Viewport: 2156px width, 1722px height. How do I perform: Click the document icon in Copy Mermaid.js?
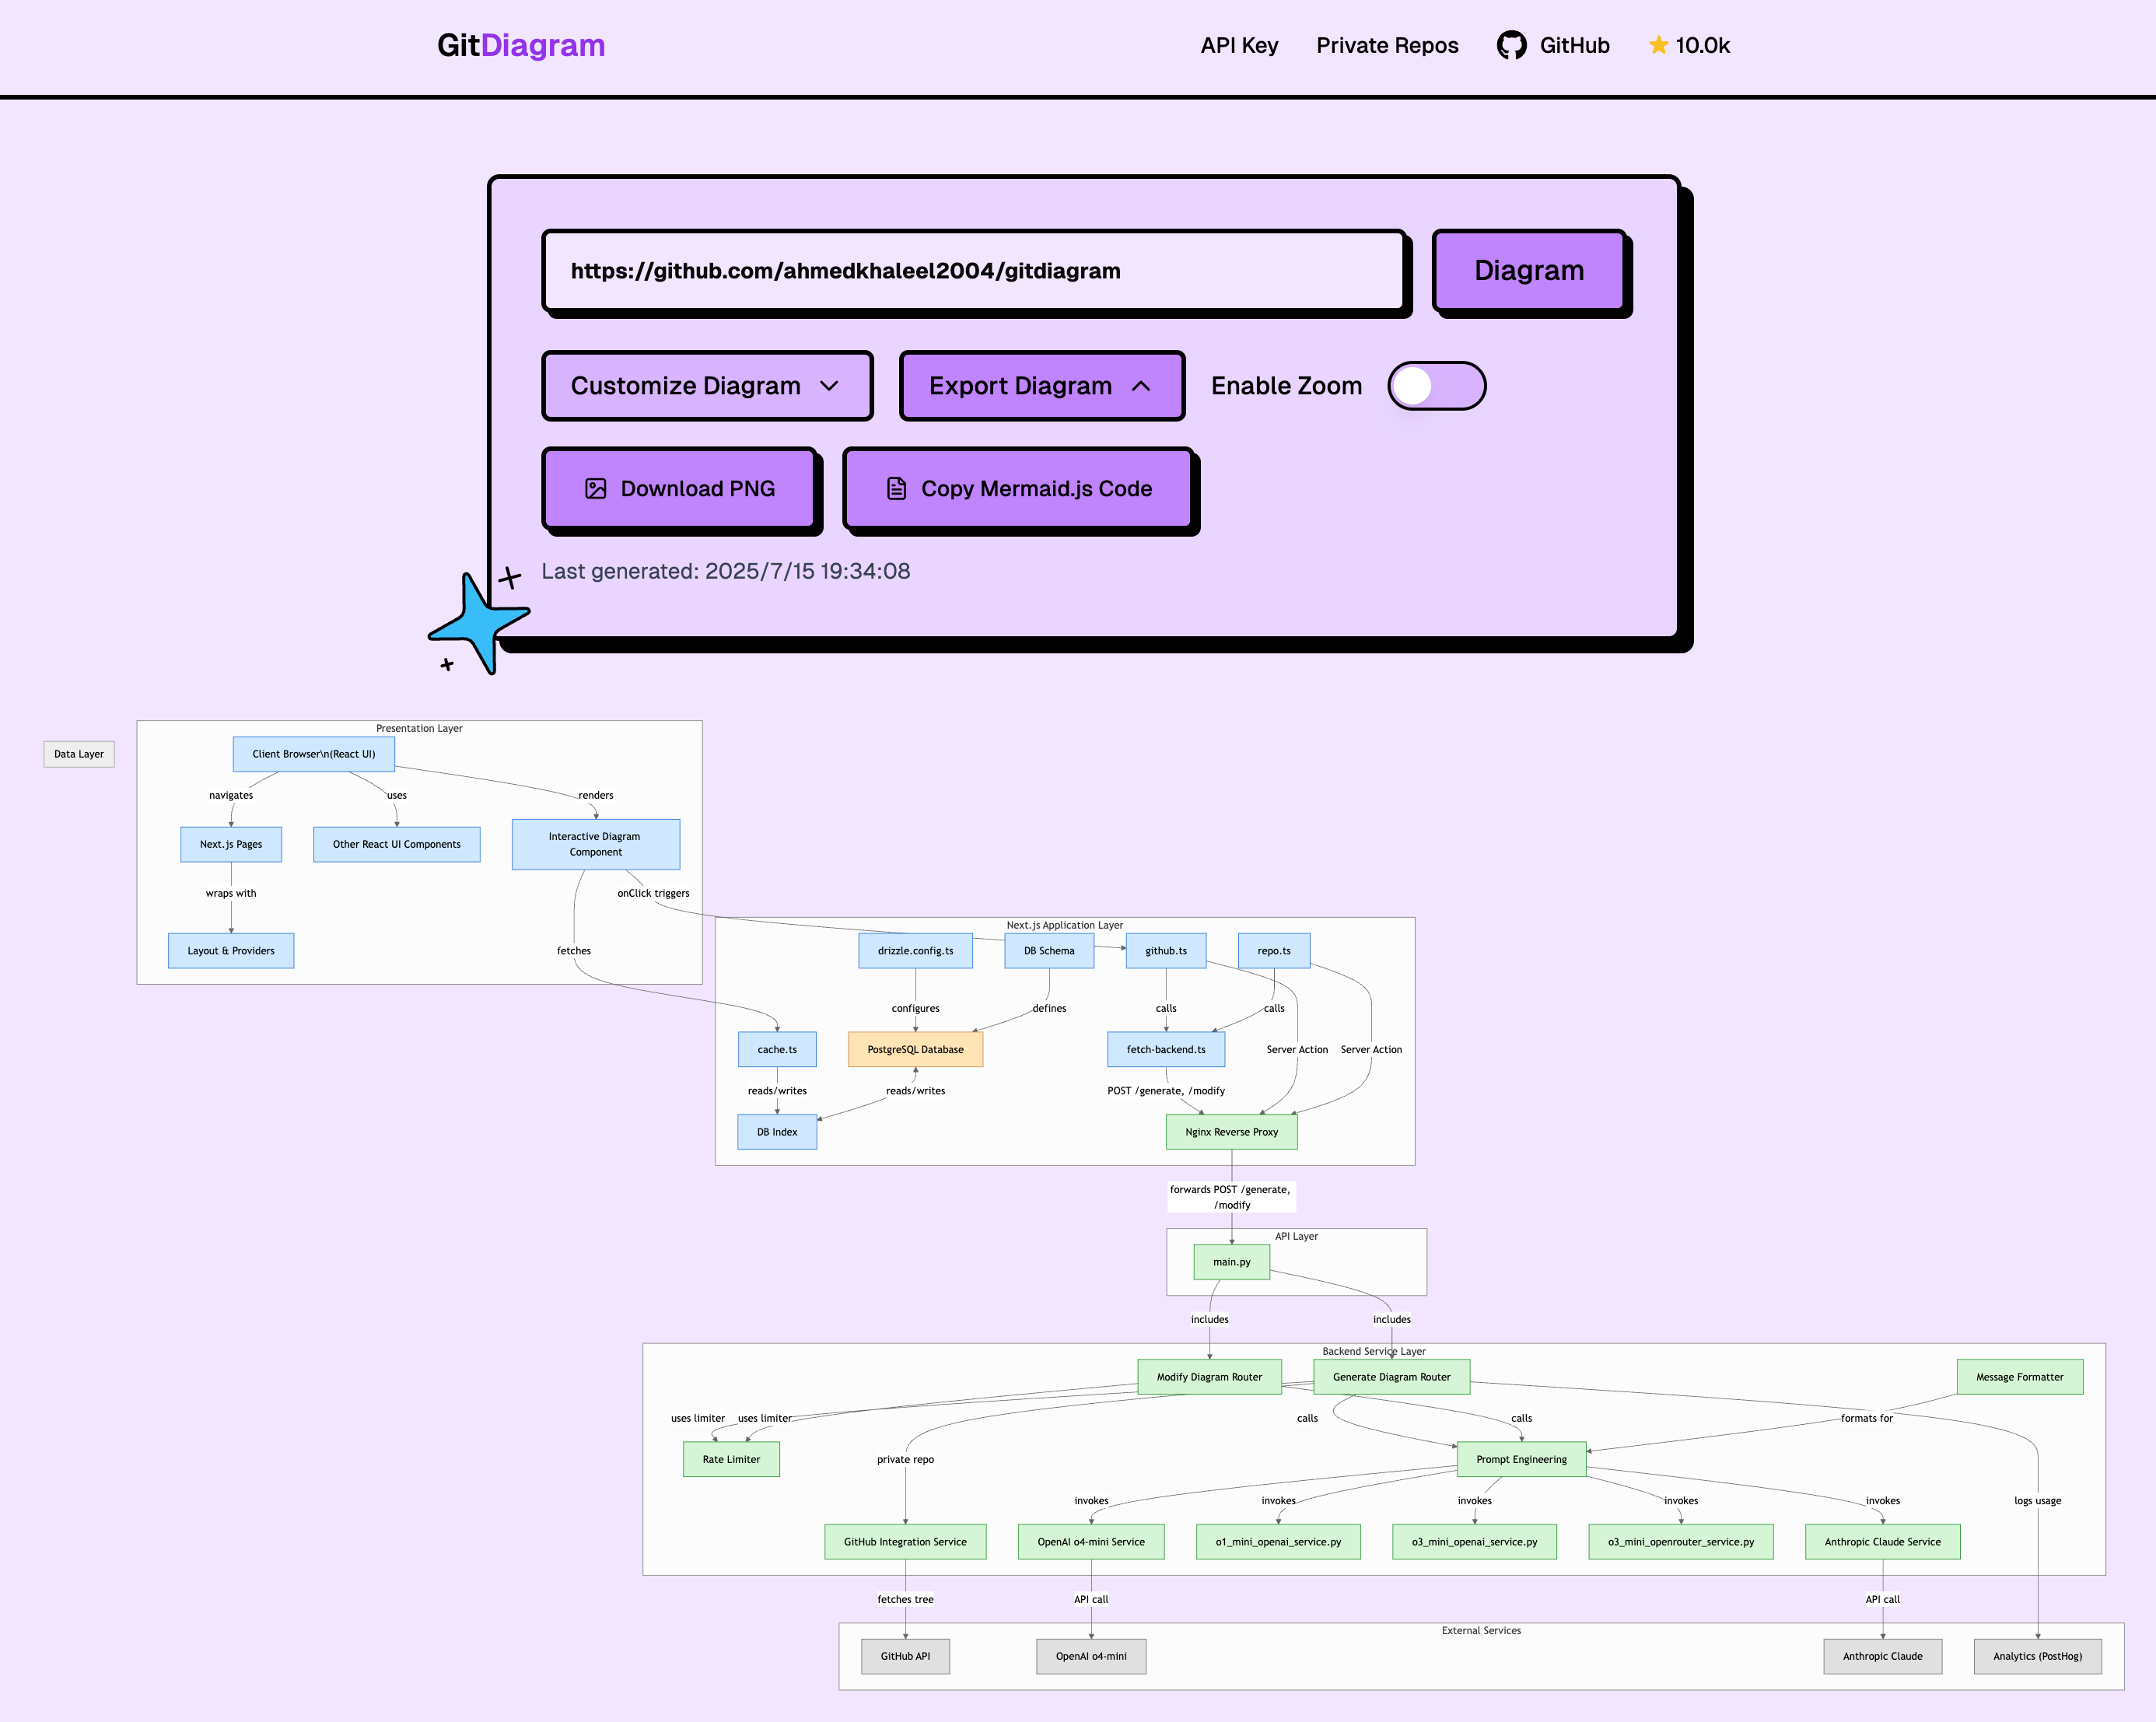[896, 488]
